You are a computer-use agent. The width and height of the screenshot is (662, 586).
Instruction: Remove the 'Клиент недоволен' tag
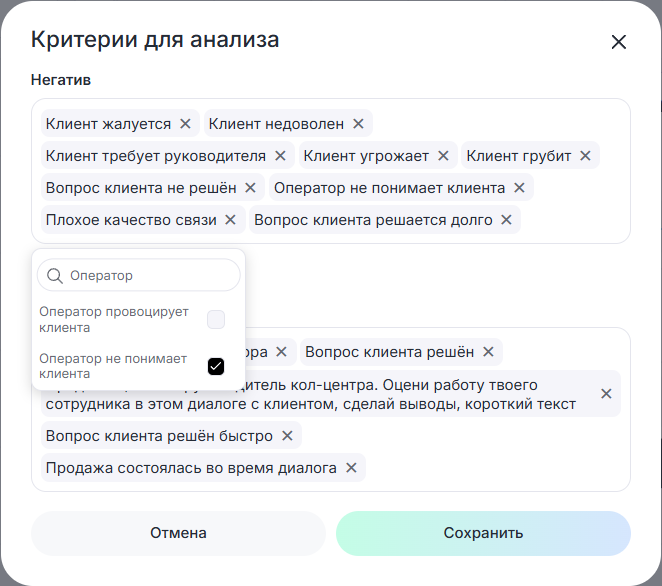click(x=358, y=124)
